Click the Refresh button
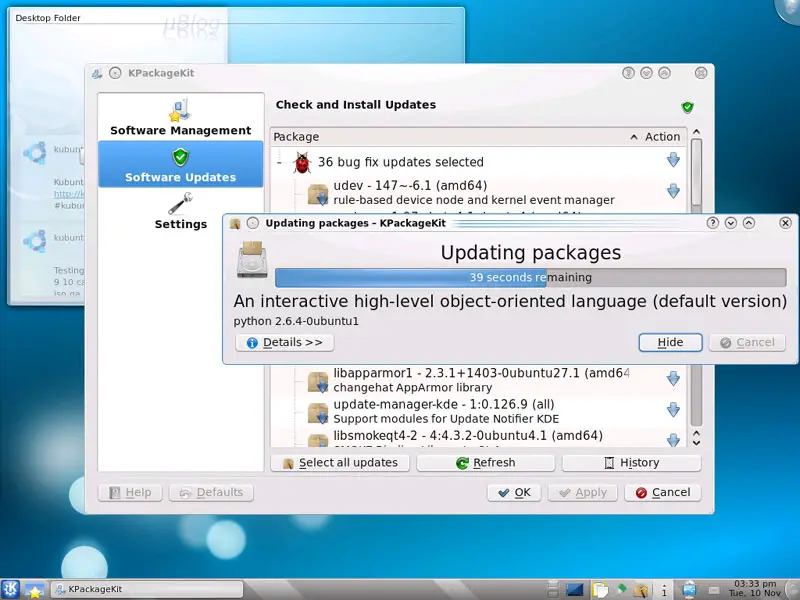The image size is (800, 600). tap(486, 463)
